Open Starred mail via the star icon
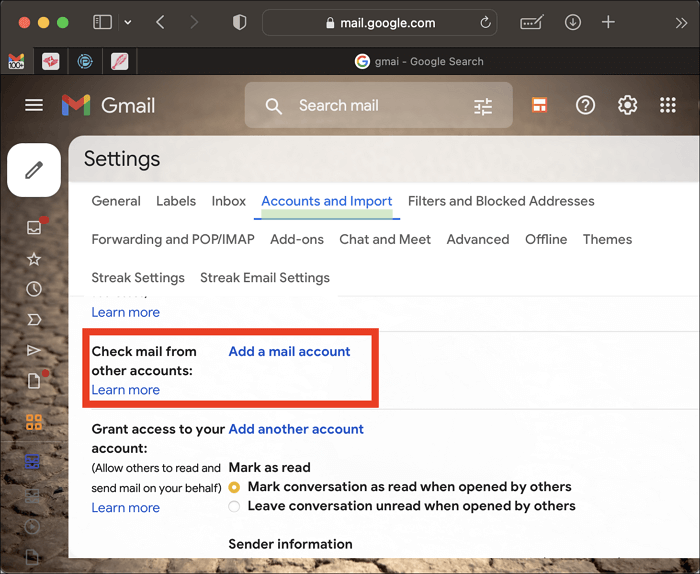The width and height of the screenshot is (700, 574). pyautogui.click(x=34, y=259)
